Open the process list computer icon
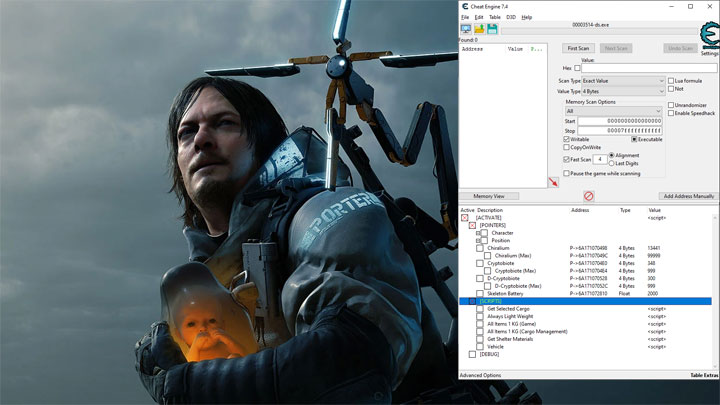 pos(466,29)
